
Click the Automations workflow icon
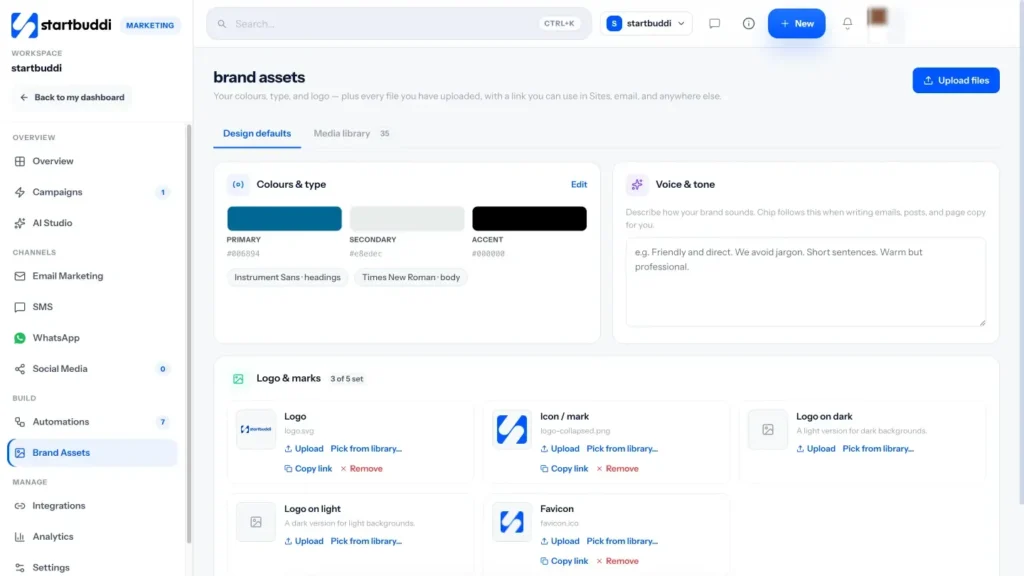point(20,422)
